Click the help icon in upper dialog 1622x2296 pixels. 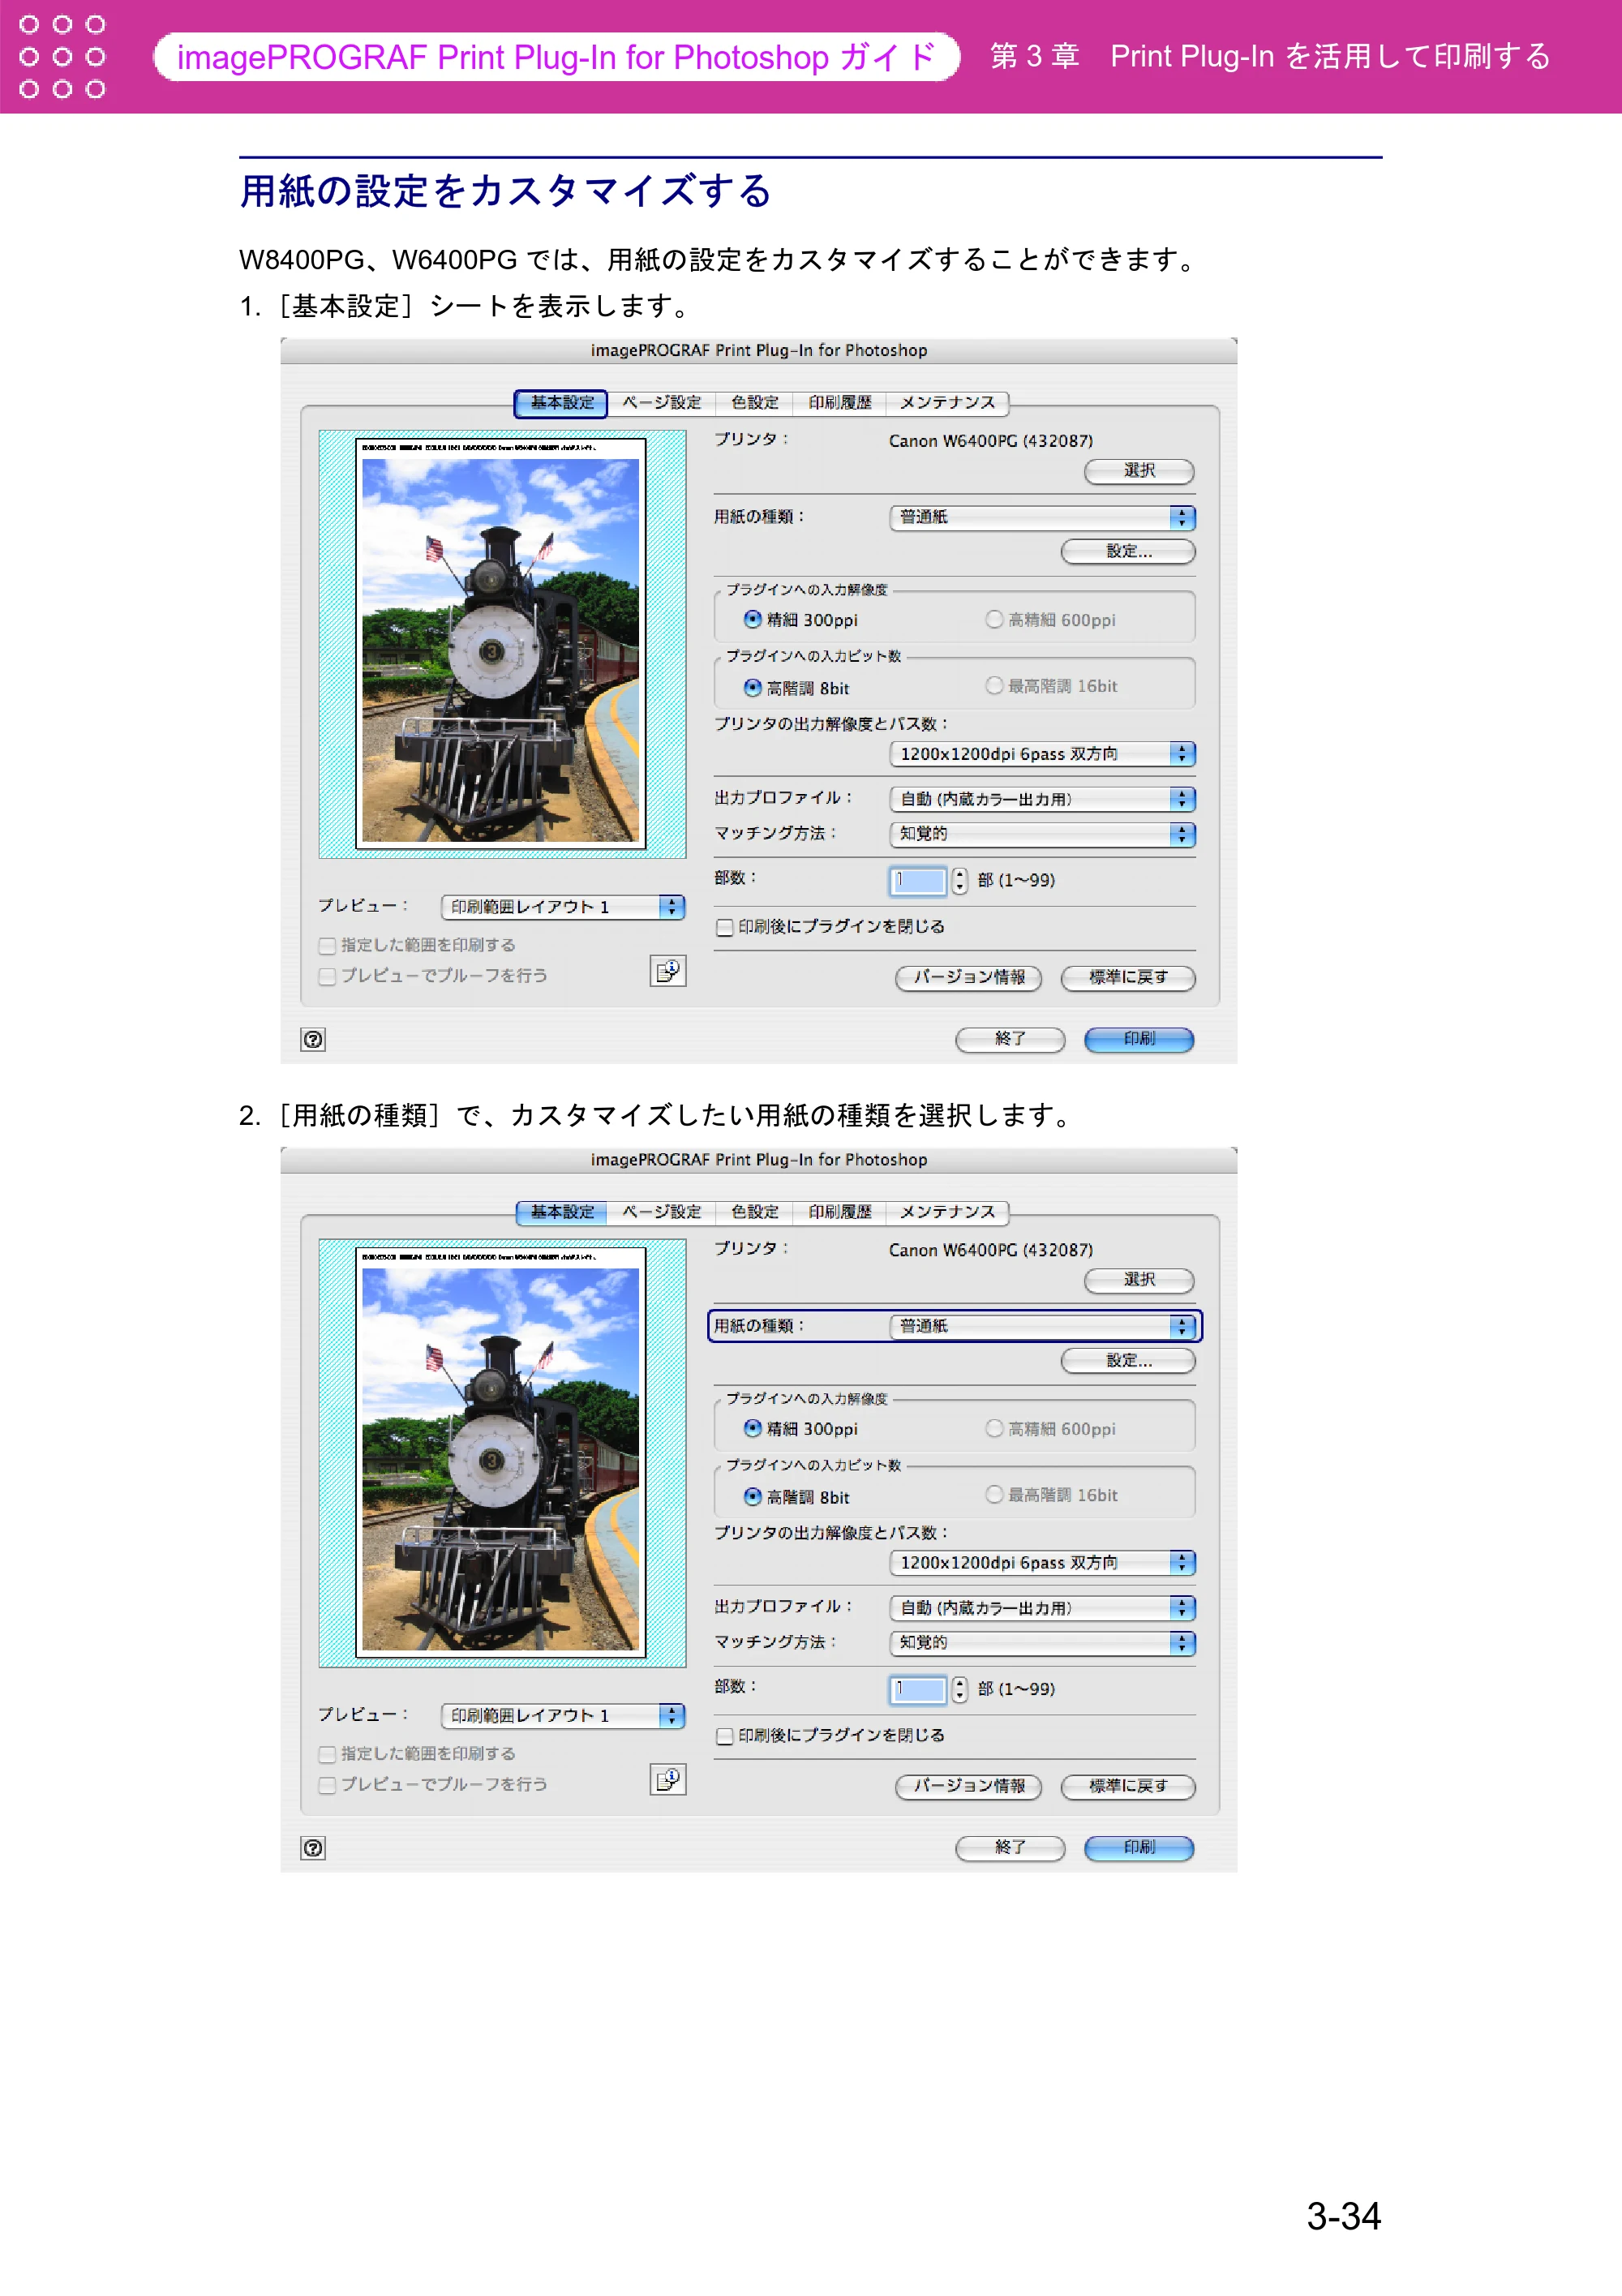tap(313, 1039)
